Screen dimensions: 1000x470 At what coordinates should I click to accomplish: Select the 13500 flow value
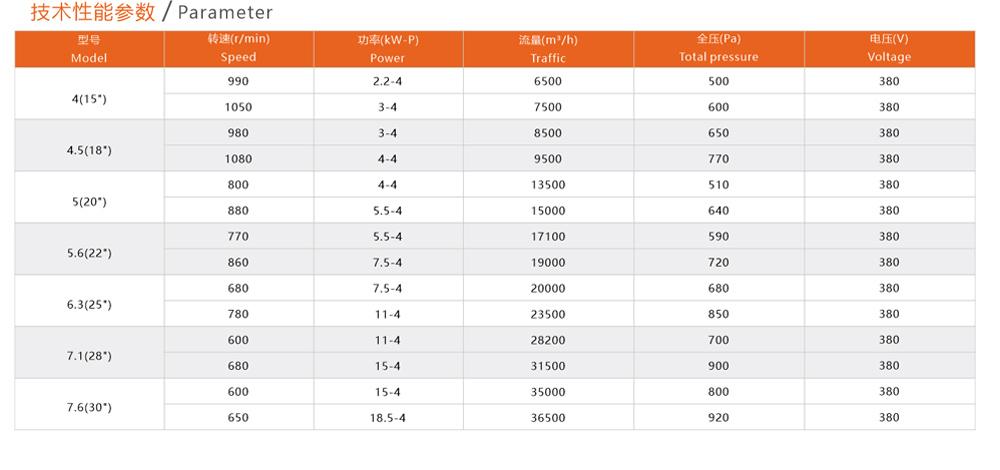pyautogui.click(x=548, y=185)
